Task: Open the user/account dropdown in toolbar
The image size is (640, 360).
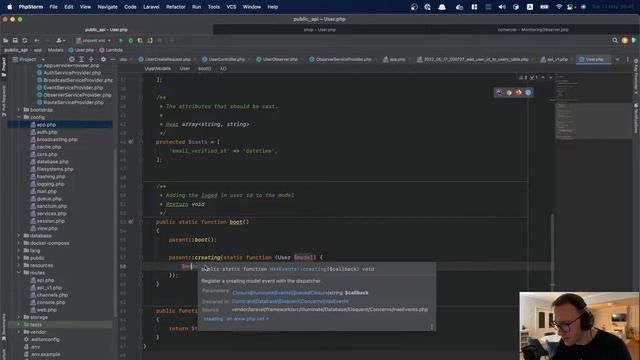Action: point(60,40)
